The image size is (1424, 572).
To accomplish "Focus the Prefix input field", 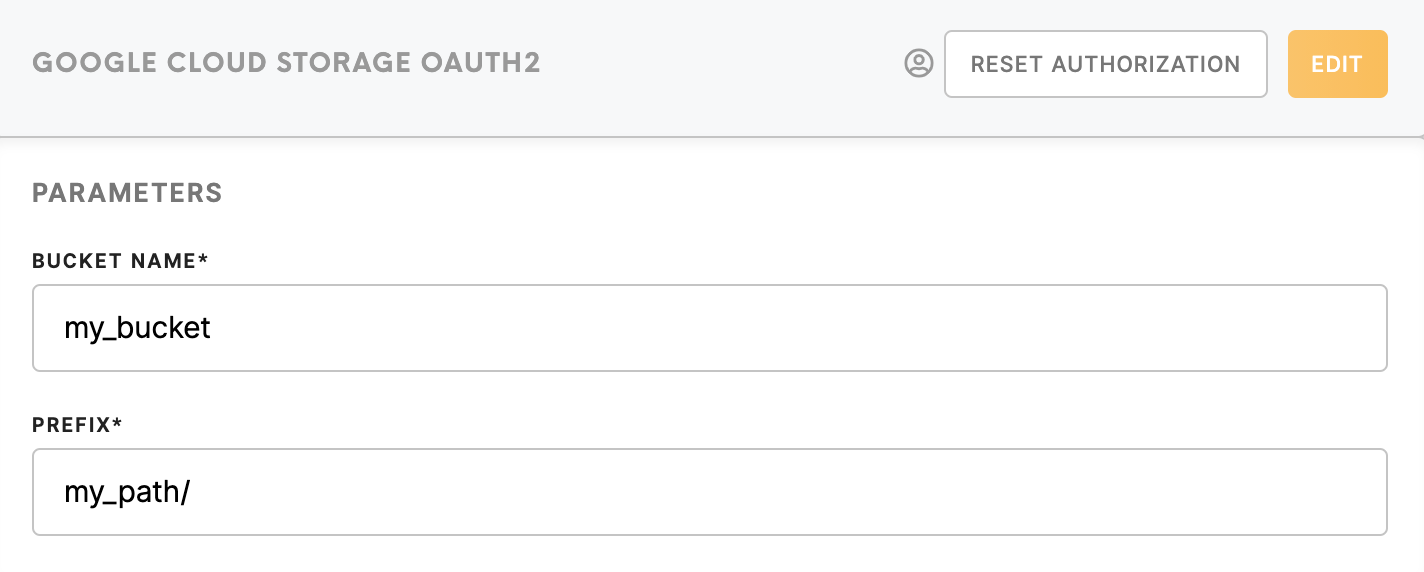I will 710,492.
